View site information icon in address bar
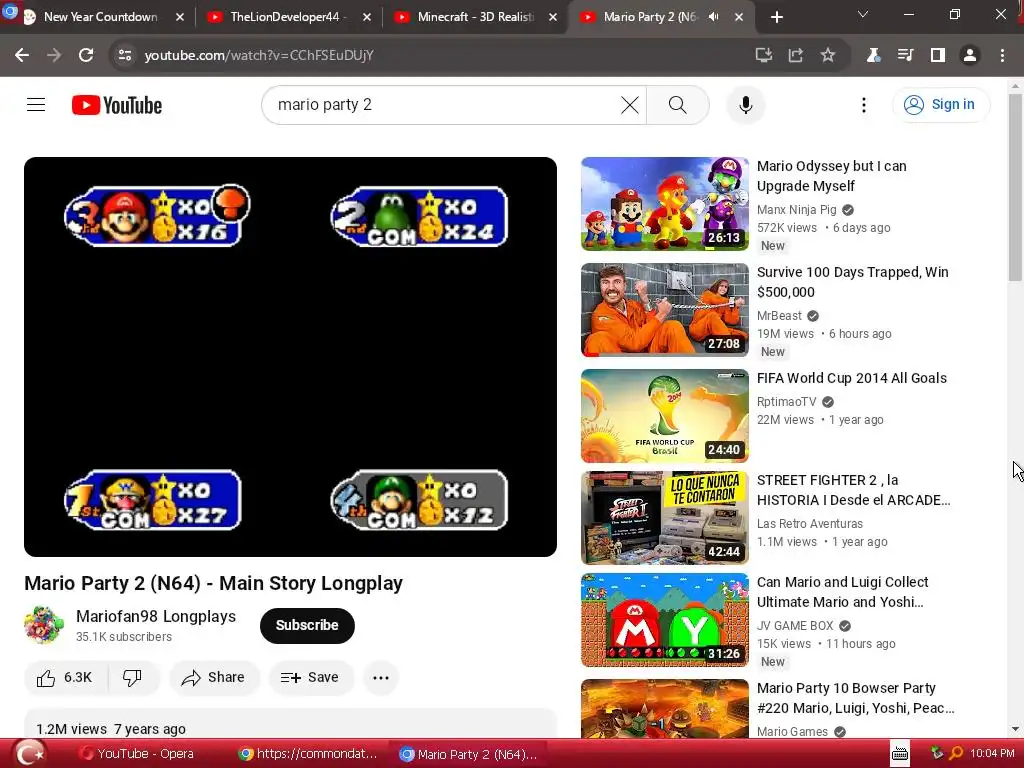 tap(125, 56)
